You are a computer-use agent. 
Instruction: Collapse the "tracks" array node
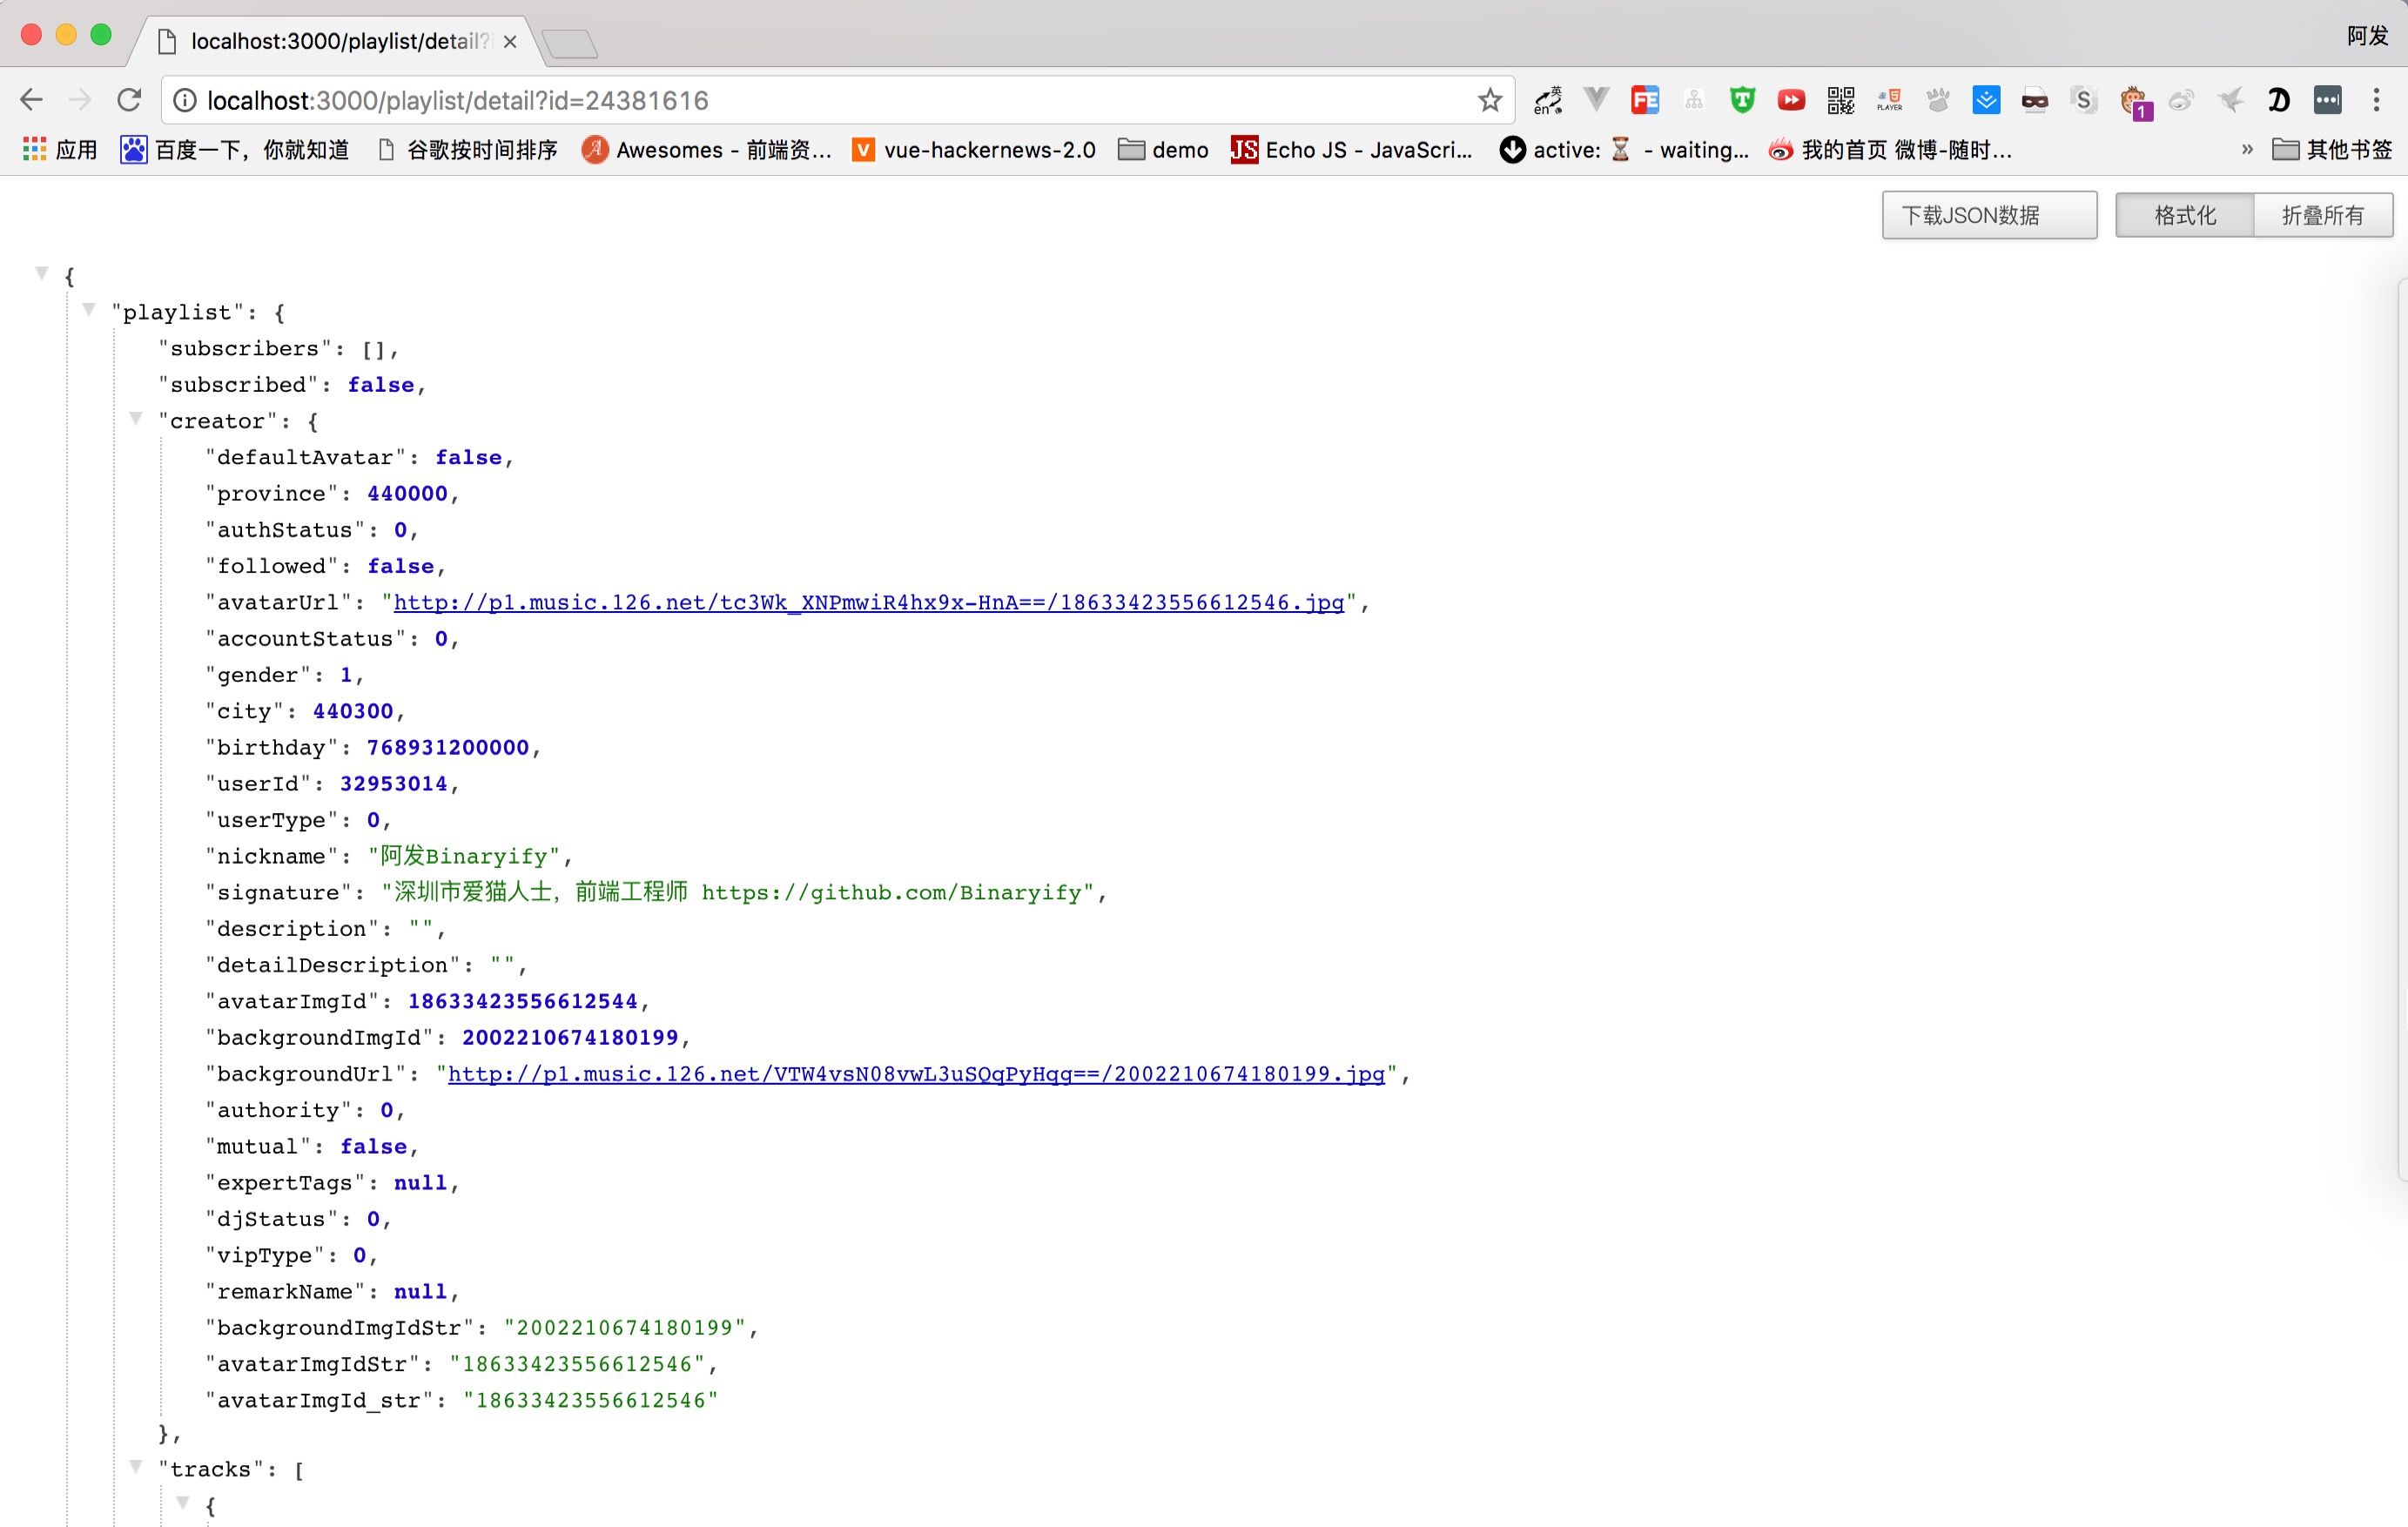136,1467
